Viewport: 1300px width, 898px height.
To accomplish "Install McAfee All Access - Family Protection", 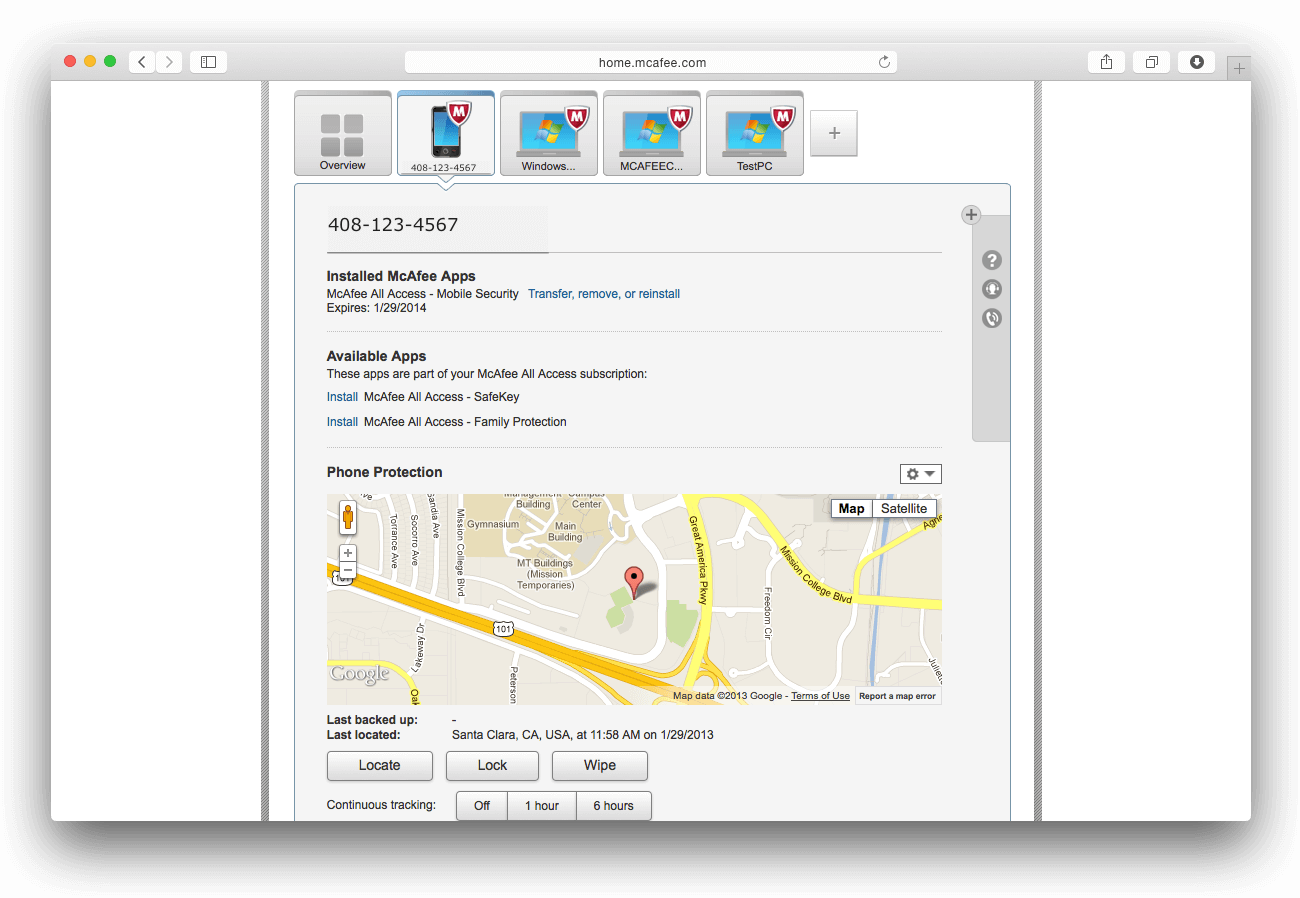I will coord(342,422).
